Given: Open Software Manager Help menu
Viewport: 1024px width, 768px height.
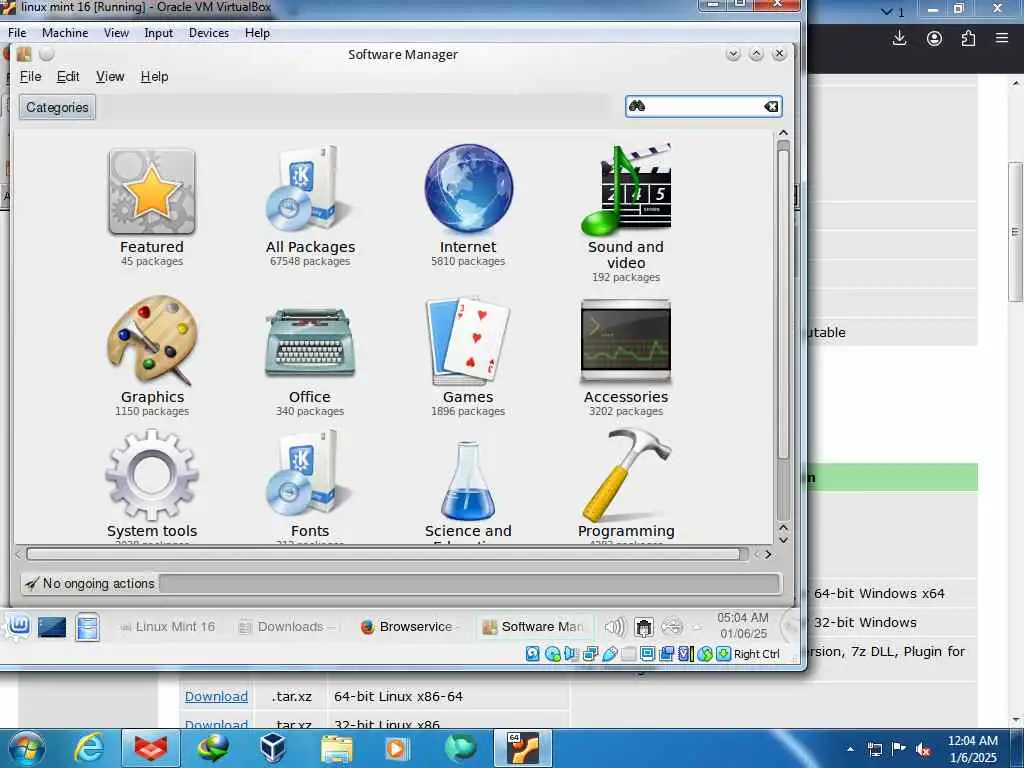Looking at the screenshot, I should coord(154,76).
